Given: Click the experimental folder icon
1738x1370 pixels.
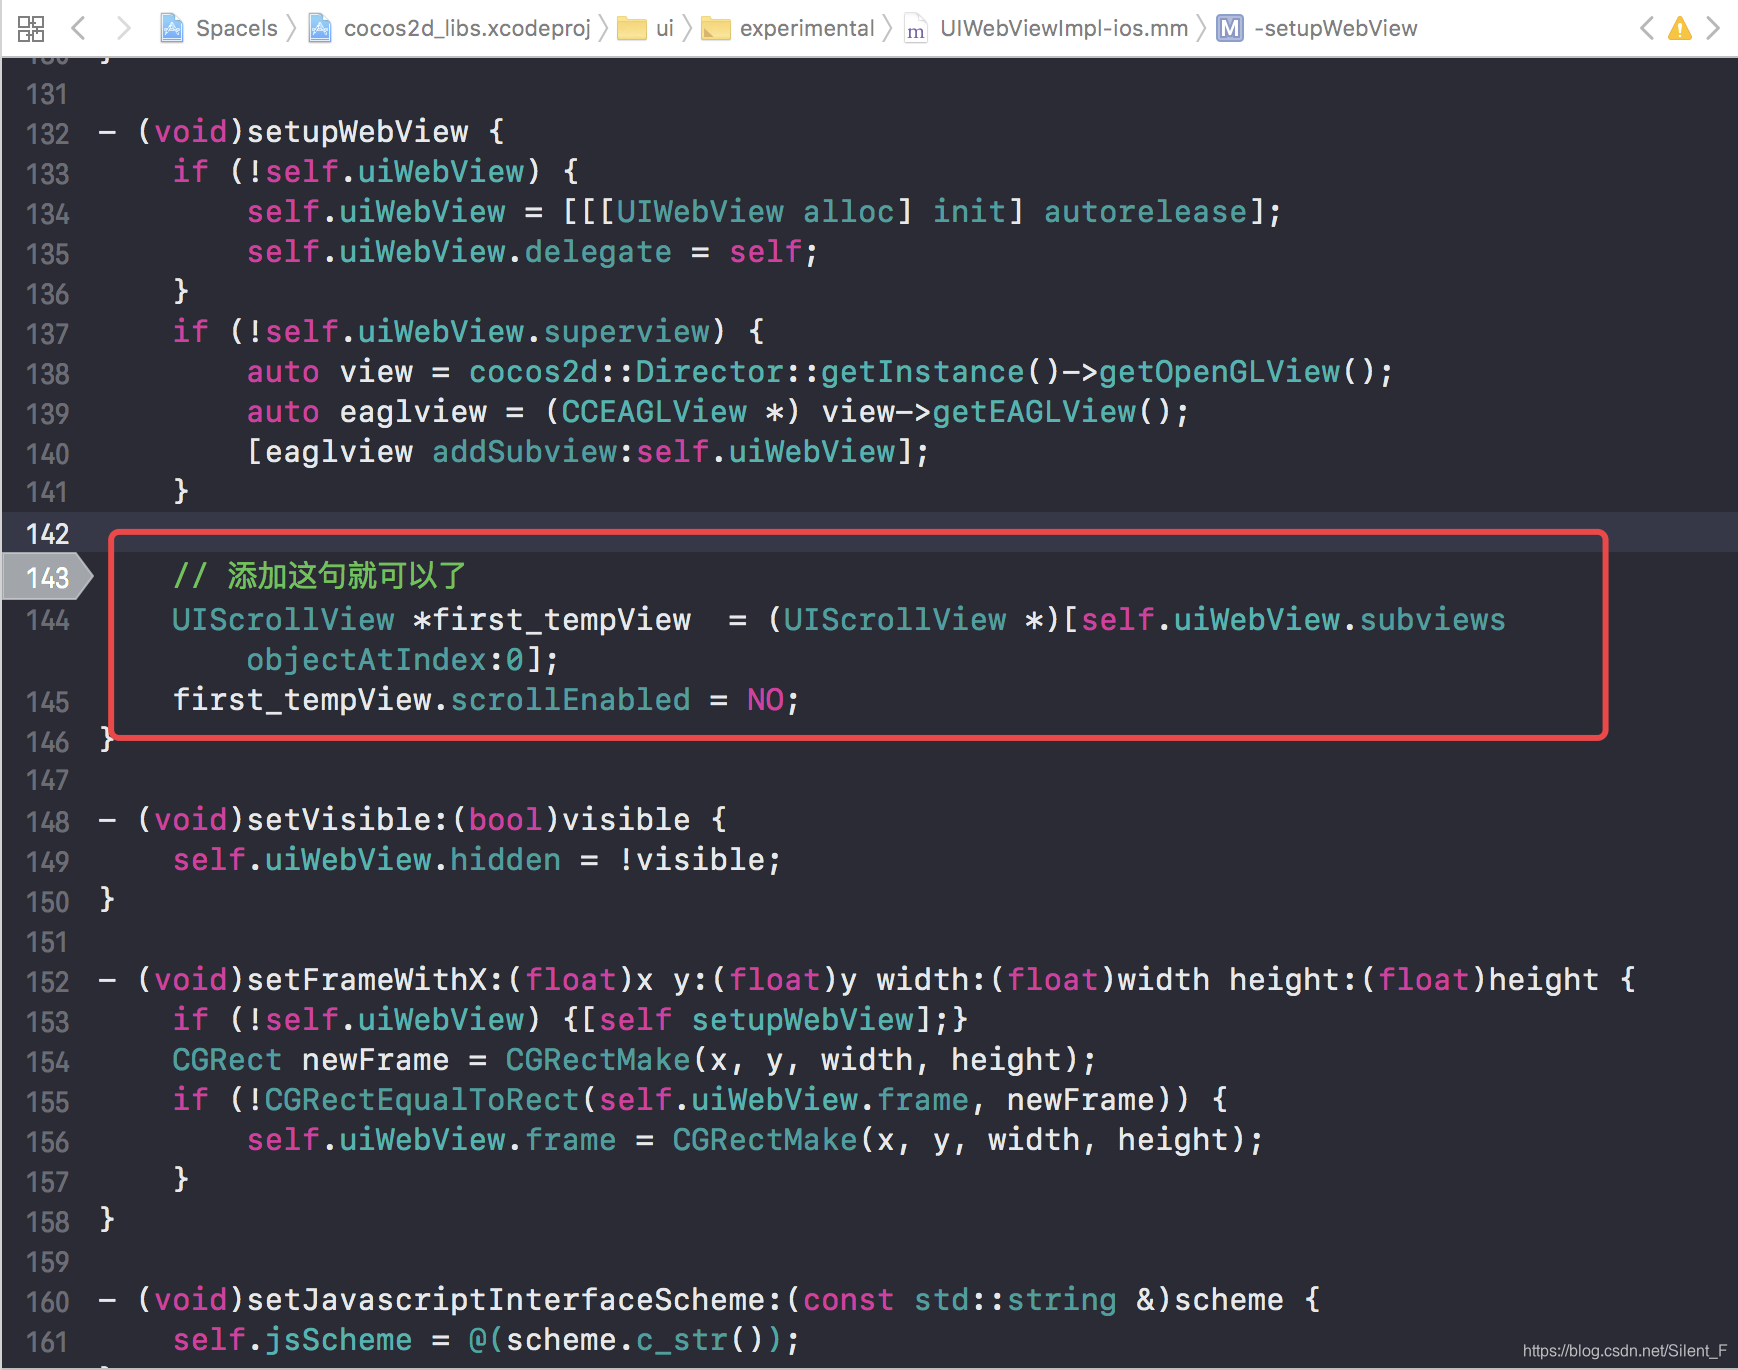Looking at the screenshot, I should coord(716,29).
